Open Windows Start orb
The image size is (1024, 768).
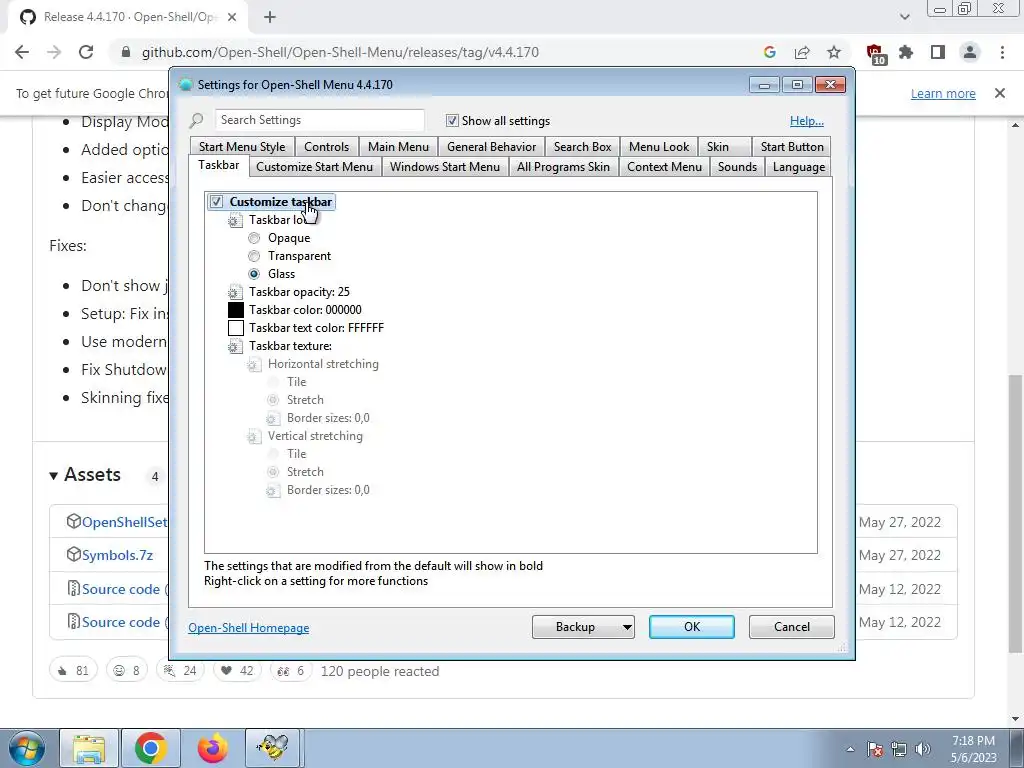click(x=27, y=749)
